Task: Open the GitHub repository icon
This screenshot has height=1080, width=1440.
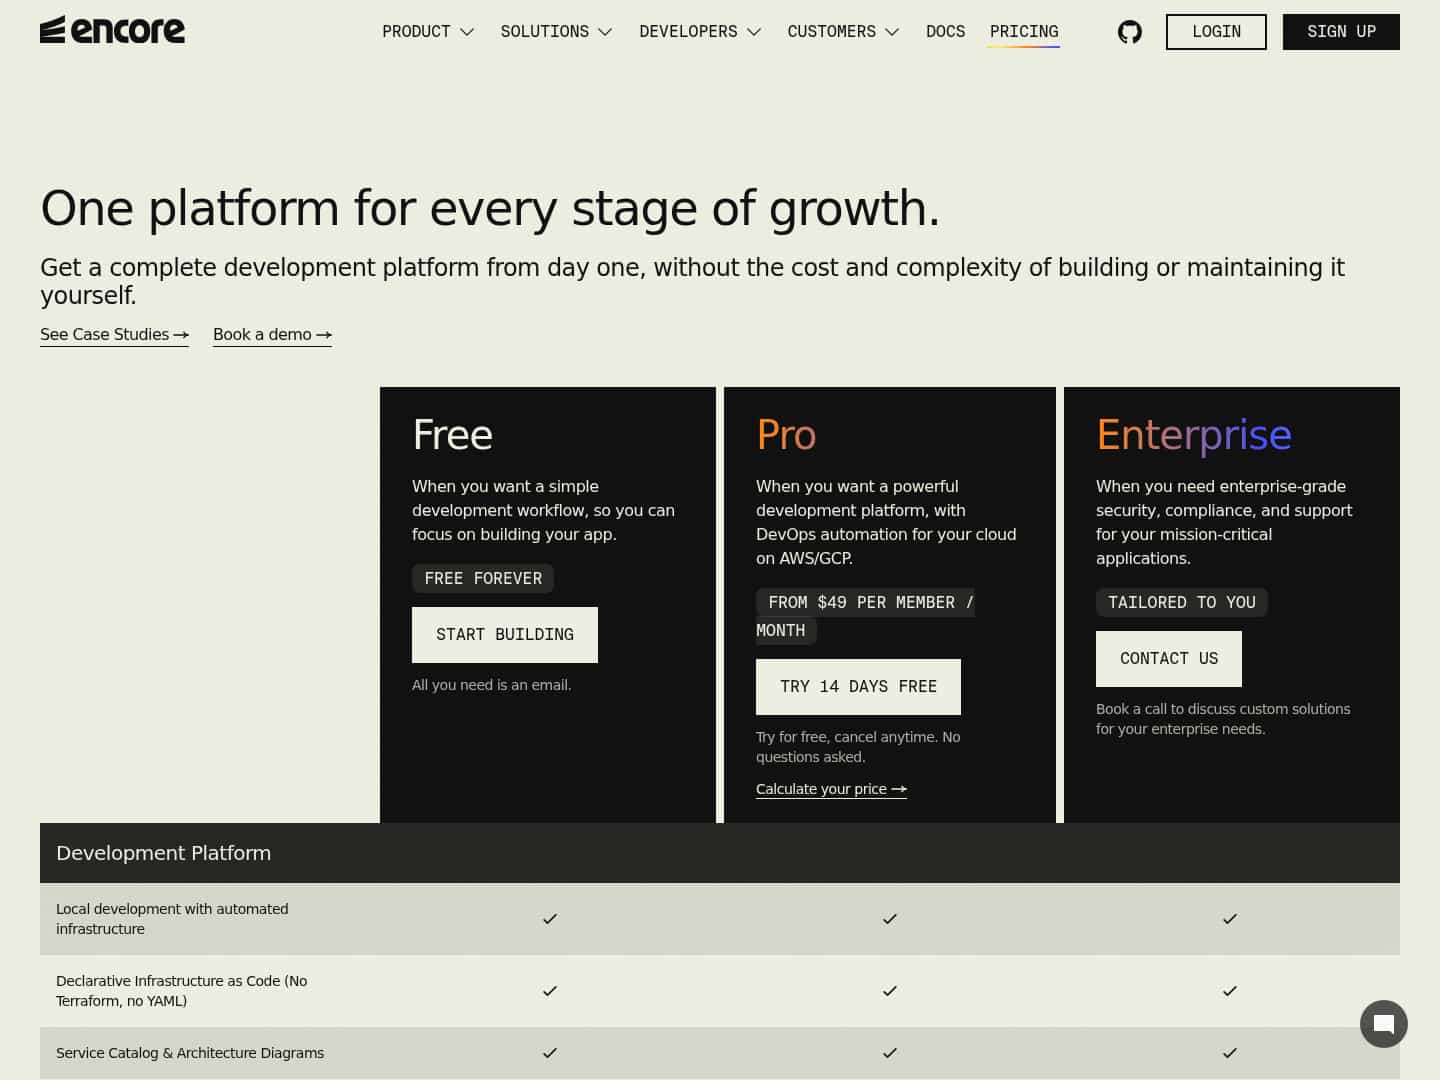Action: pyautogui.click(x=1130, y=32)
